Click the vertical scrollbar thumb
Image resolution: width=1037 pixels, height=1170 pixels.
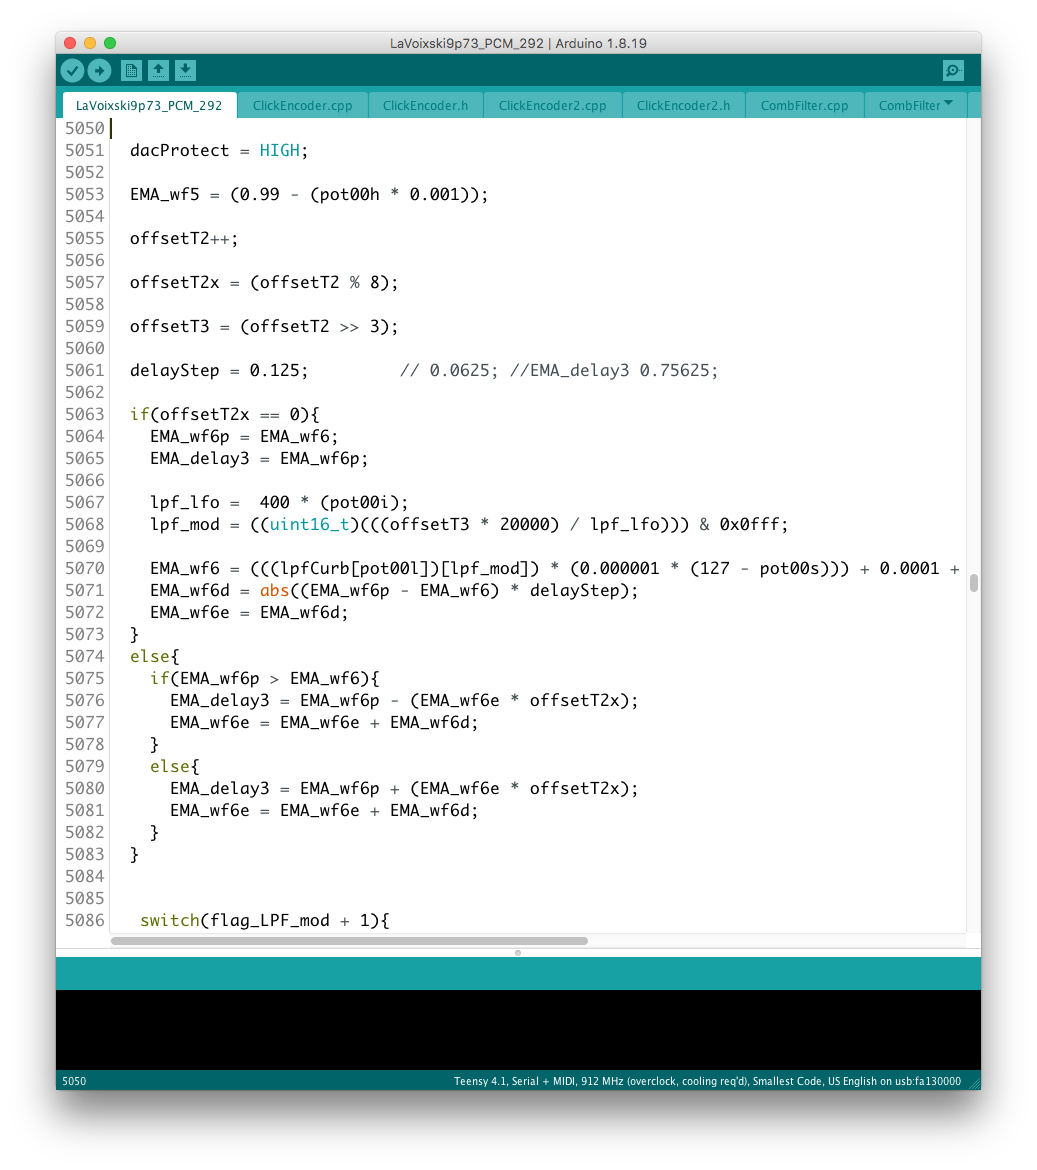click(x=973, y=583)
